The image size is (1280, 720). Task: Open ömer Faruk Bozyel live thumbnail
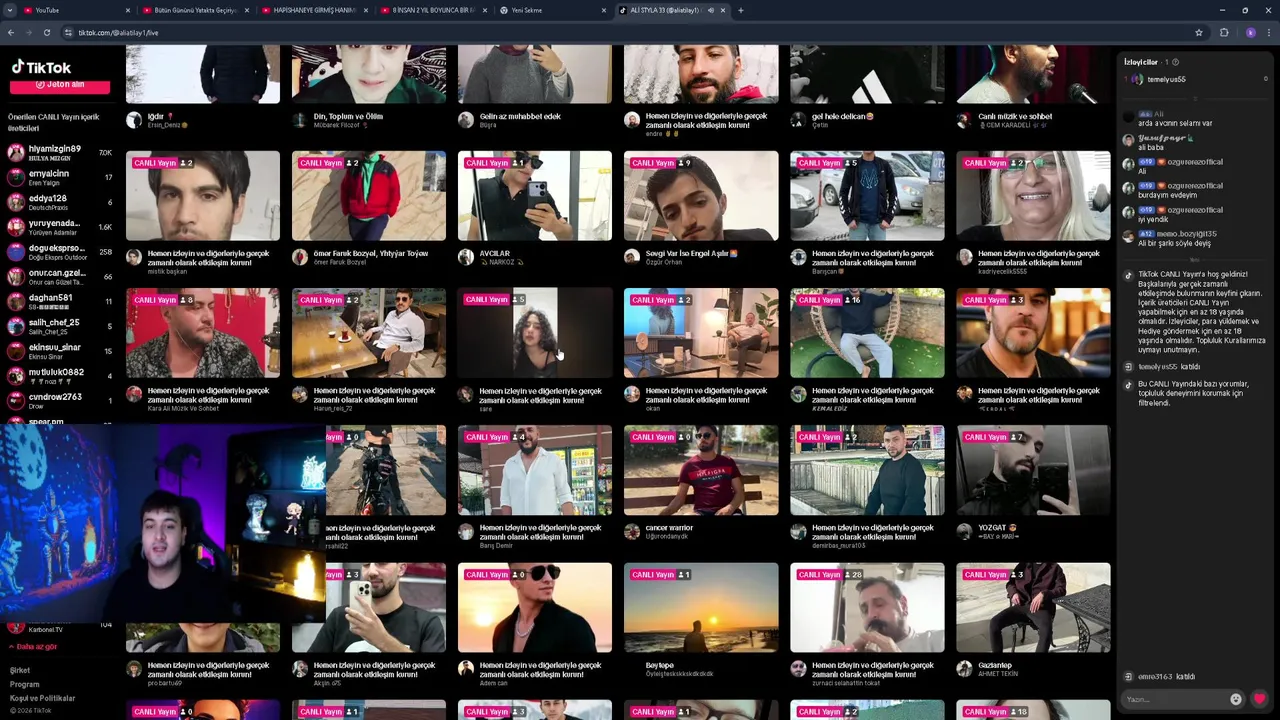[369, 196]
